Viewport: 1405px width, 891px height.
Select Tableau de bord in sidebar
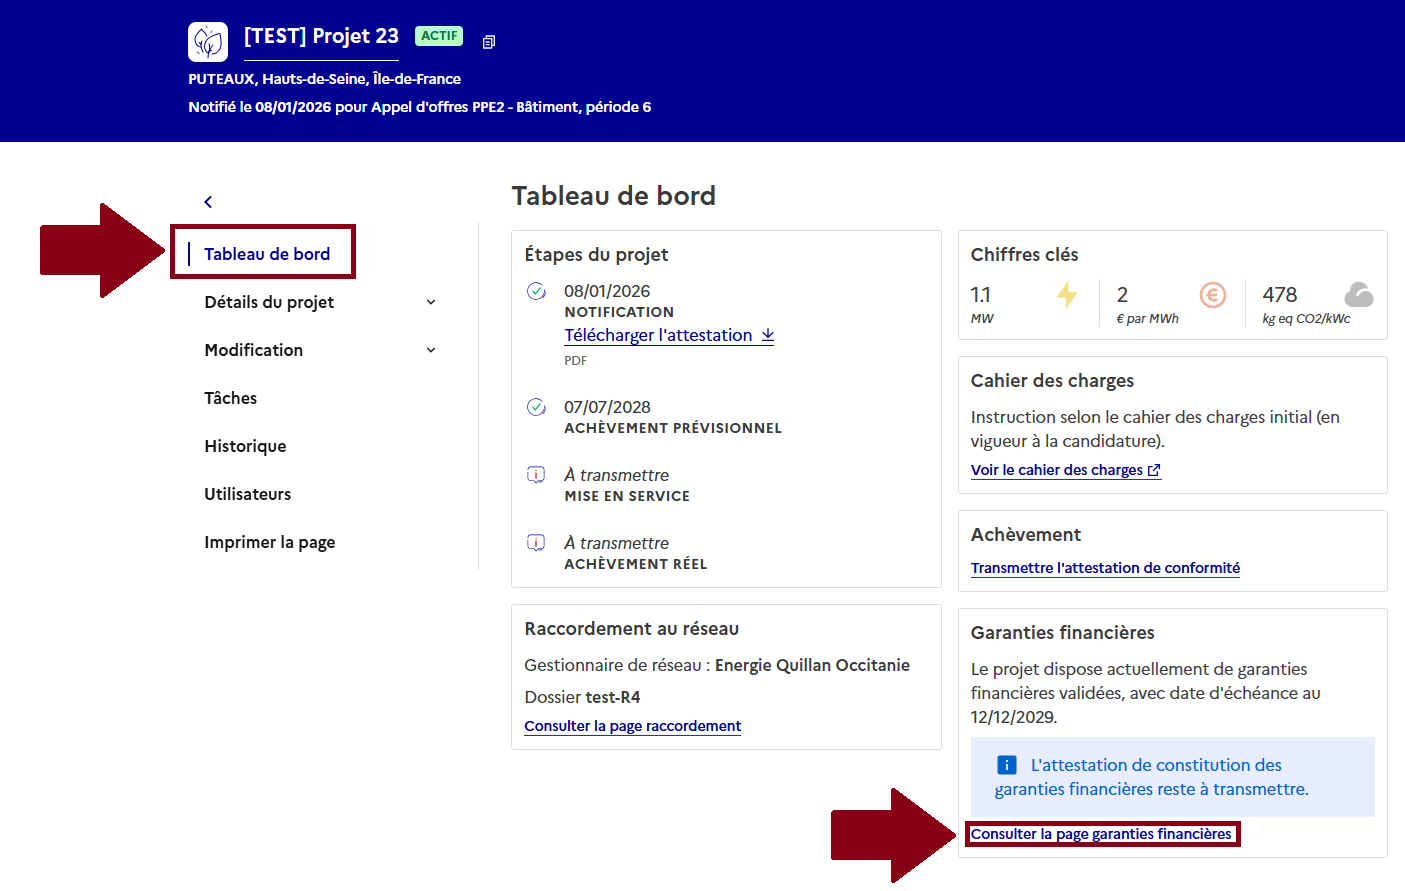(x=267, y=254)
